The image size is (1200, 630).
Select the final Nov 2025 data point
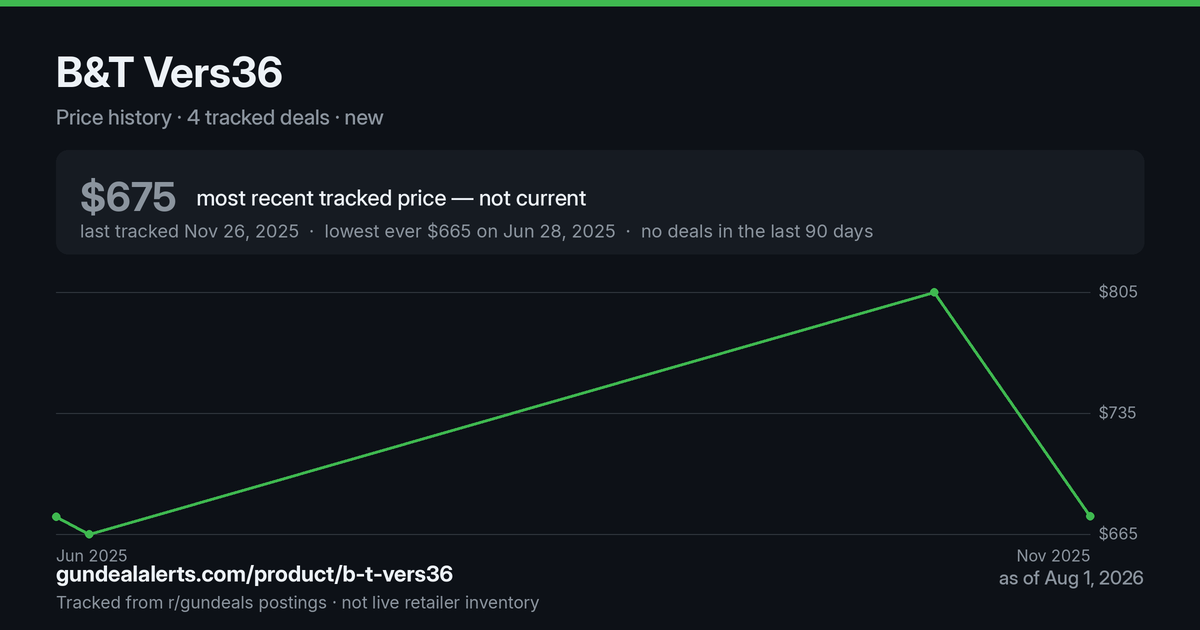1090,516
